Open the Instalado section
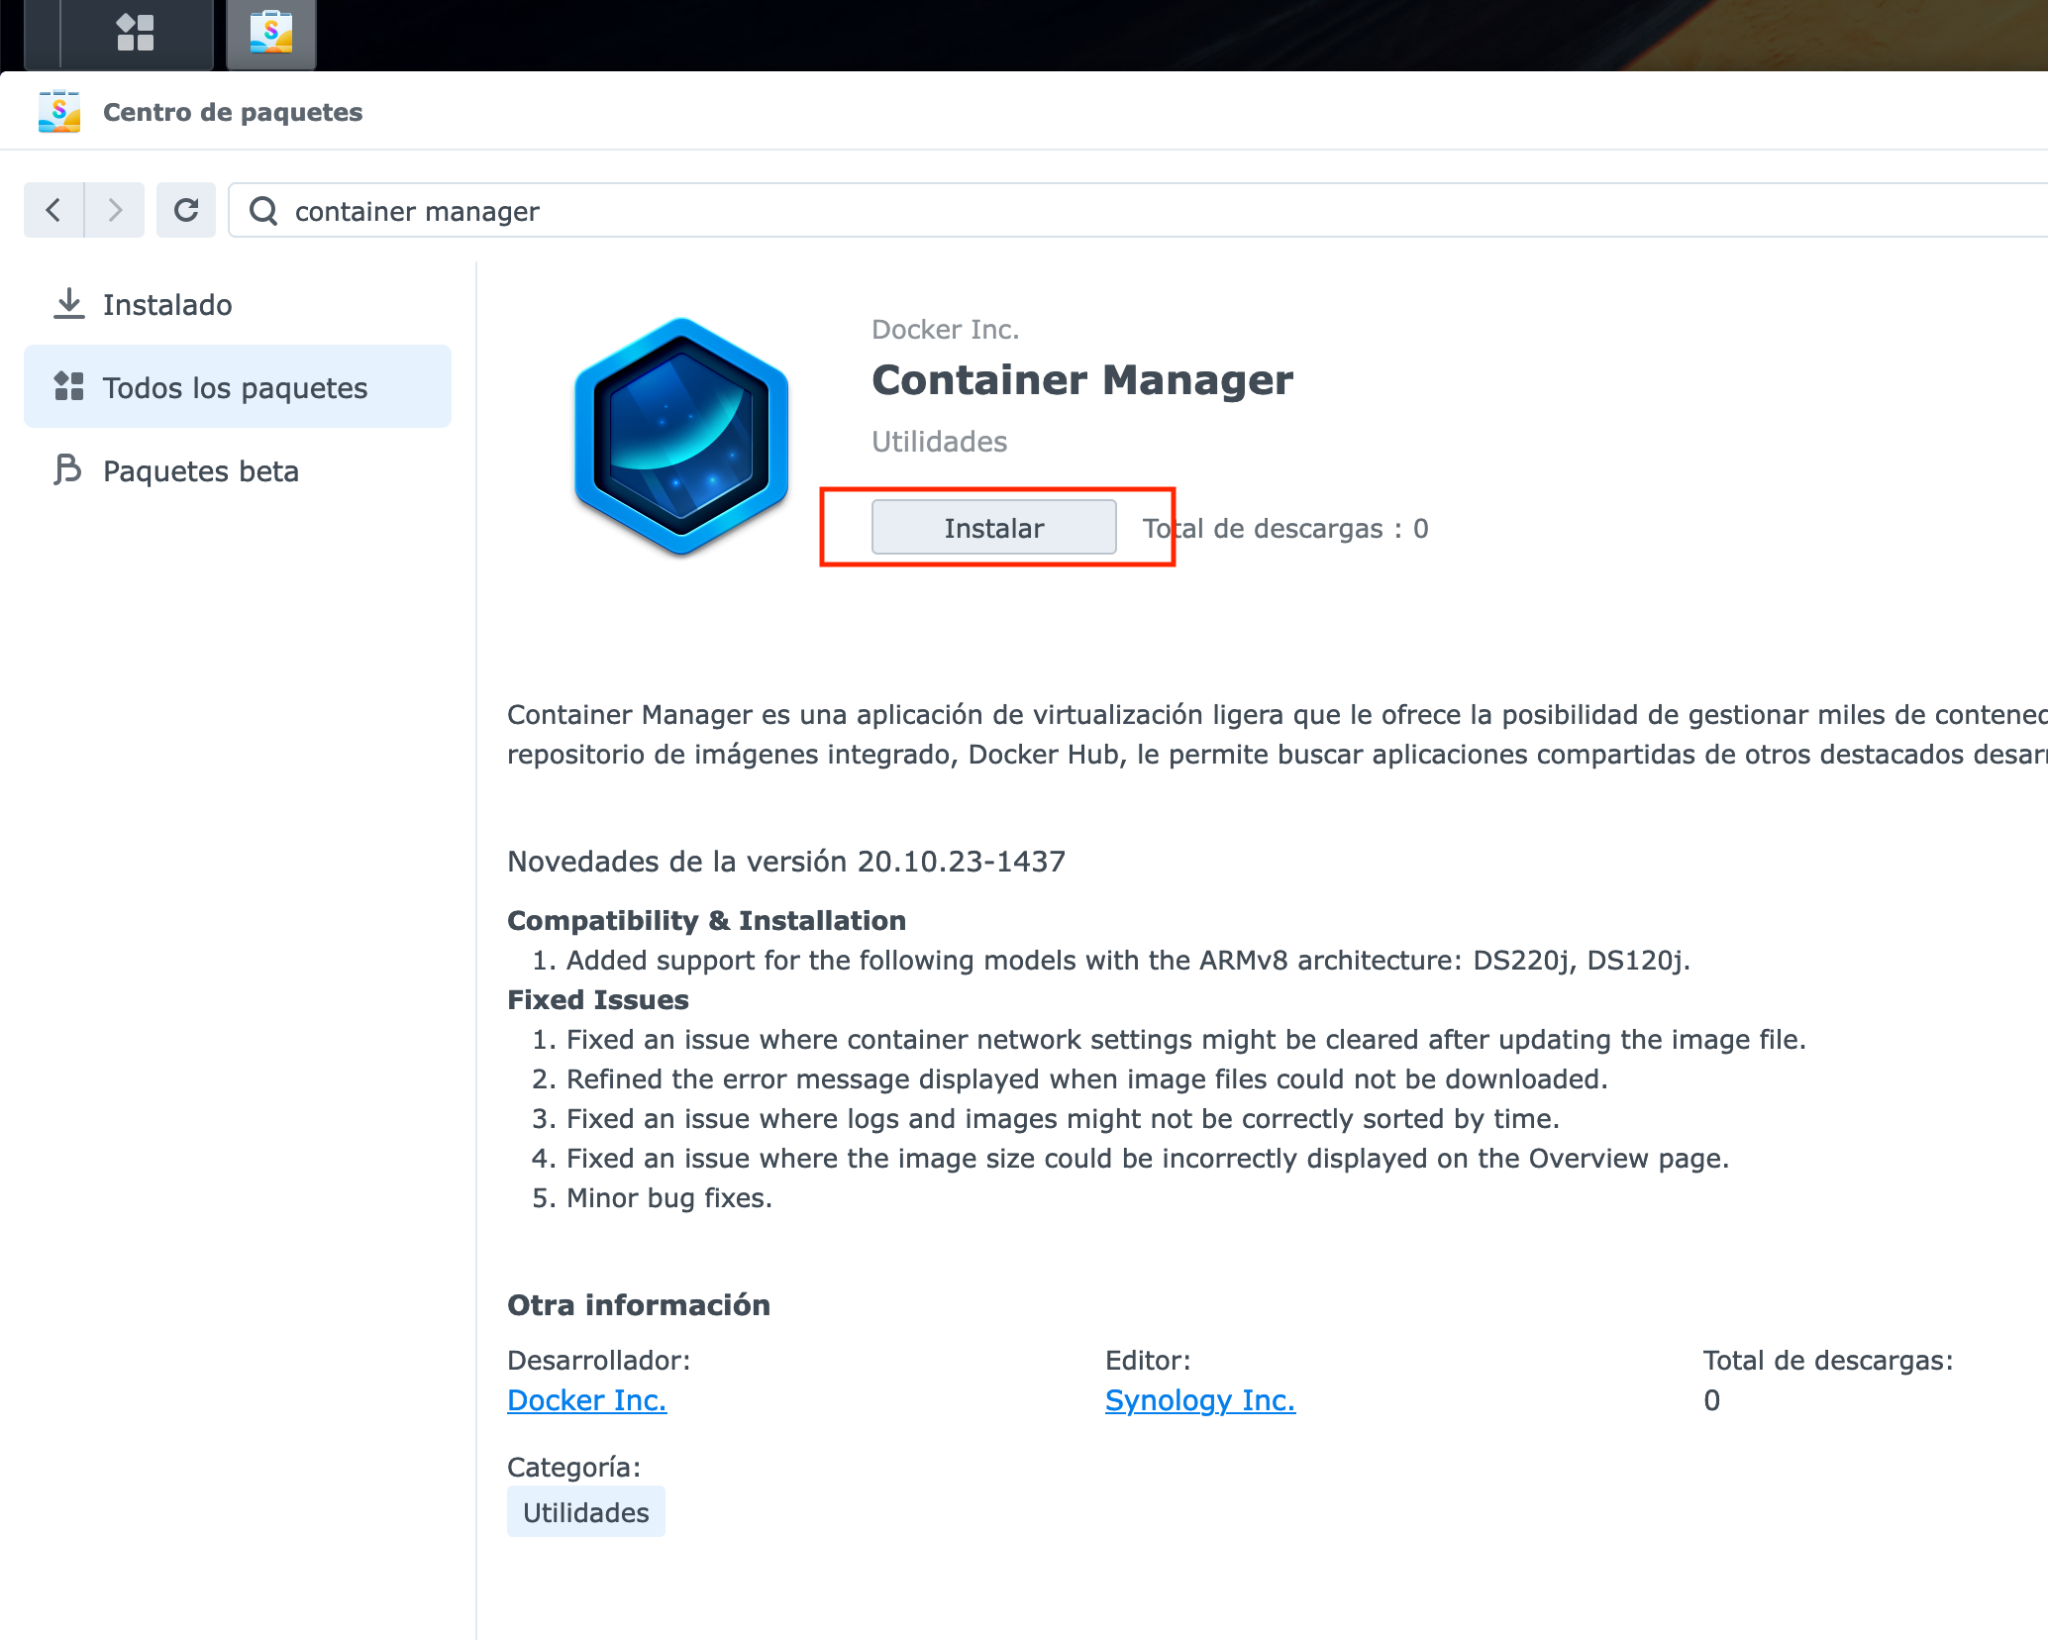Screen dimensions: 2048x1640 [167, 304]
